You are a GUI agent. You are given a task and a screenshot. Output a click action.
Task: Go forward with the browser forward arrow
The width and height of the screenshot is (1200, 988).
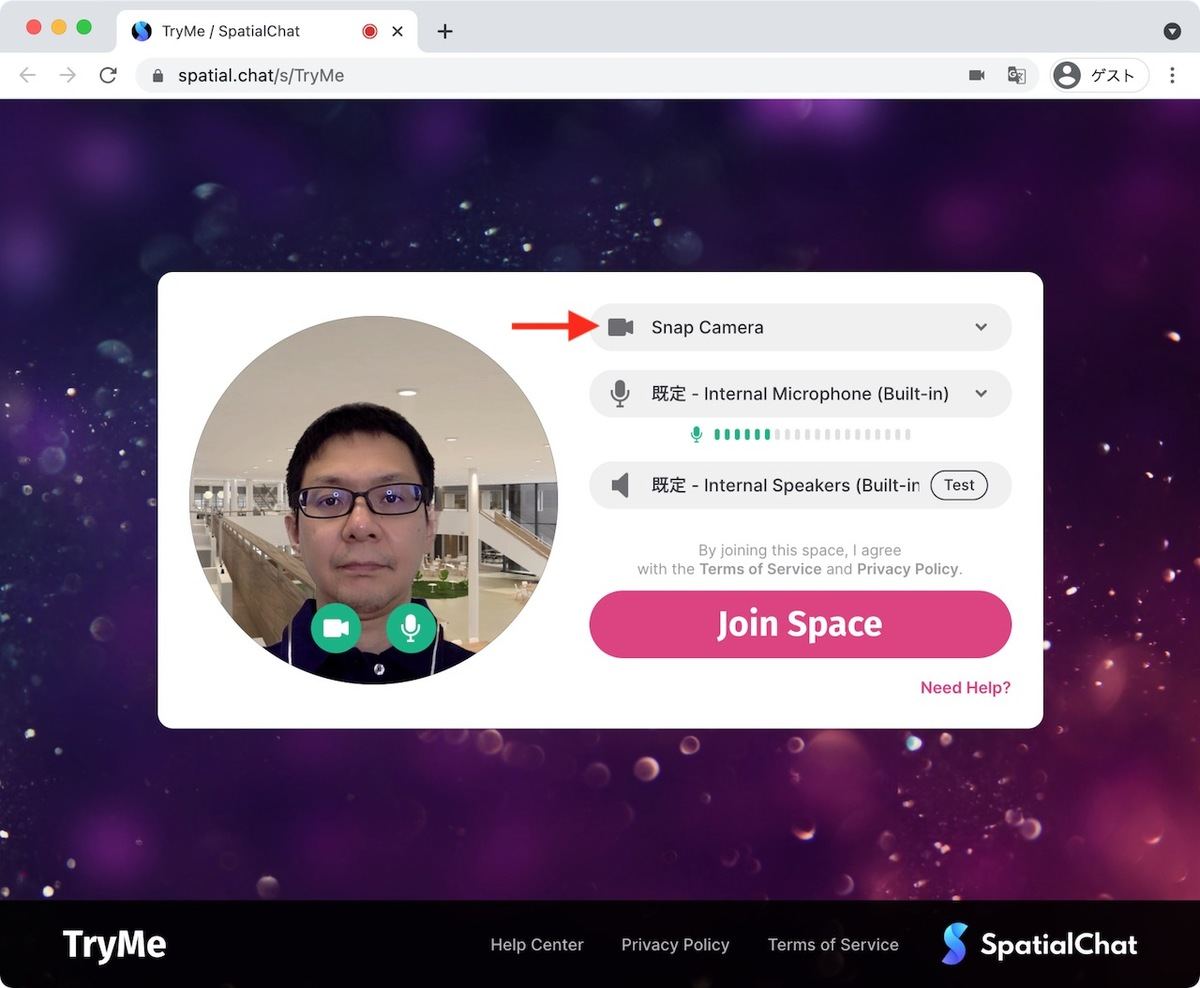click(67, 75)
